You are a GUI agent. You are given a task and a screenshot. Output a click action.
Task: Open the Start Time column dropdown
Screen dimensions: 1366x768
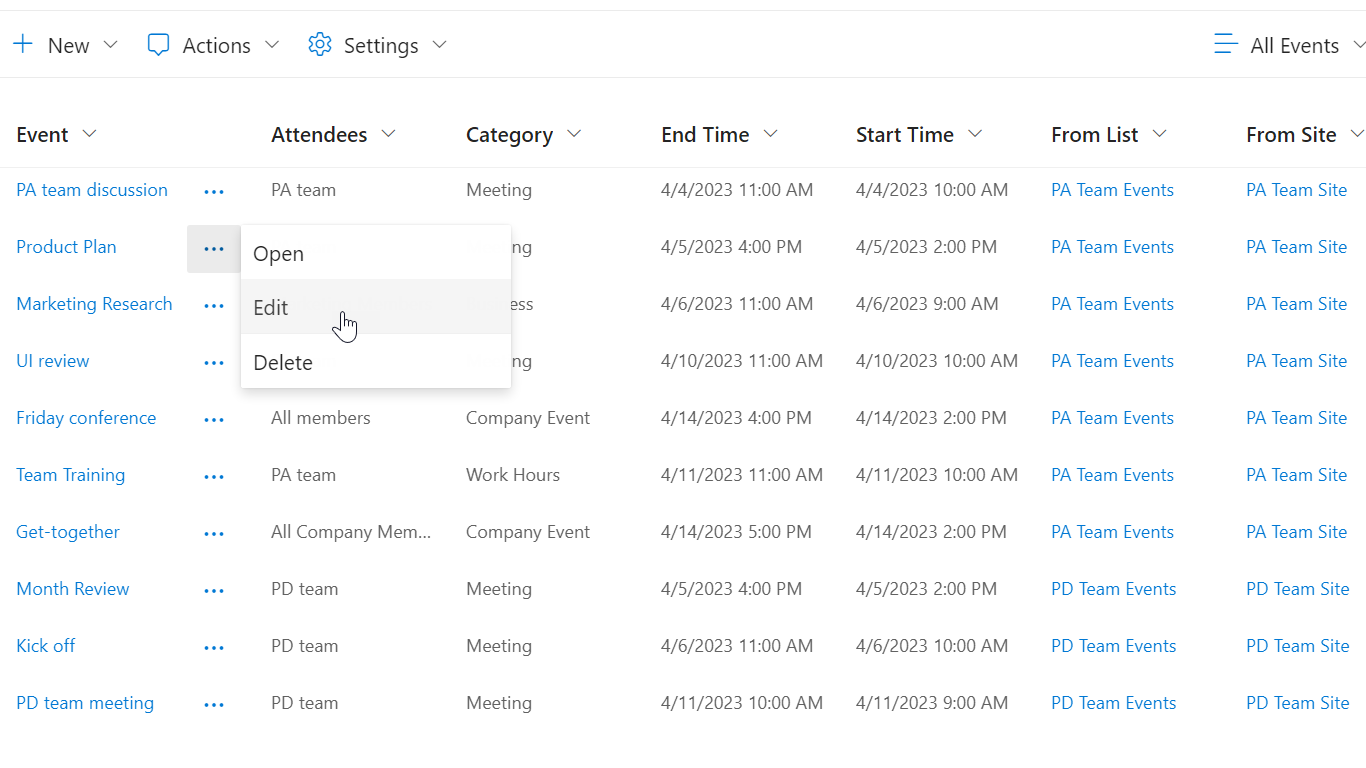tap(975, 134)
